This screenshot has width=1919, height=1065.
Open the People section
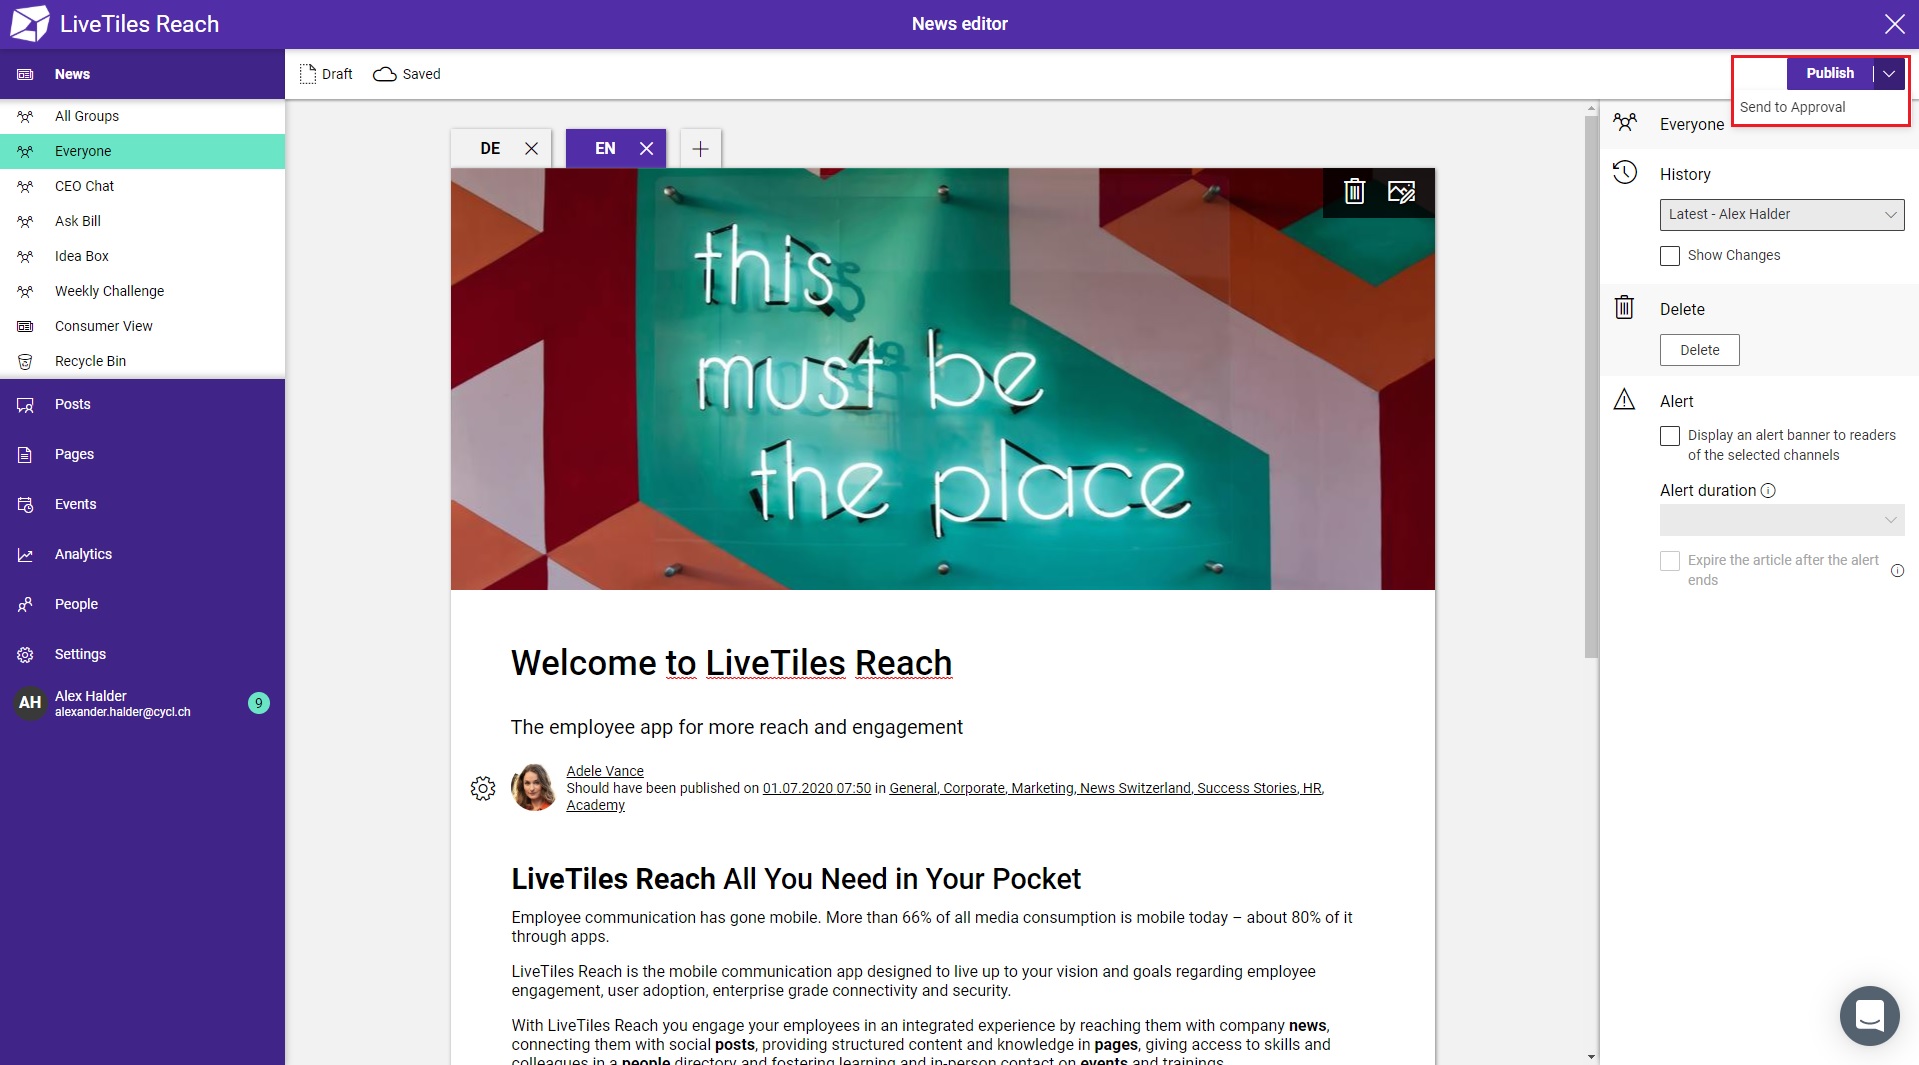coord(142,605)
